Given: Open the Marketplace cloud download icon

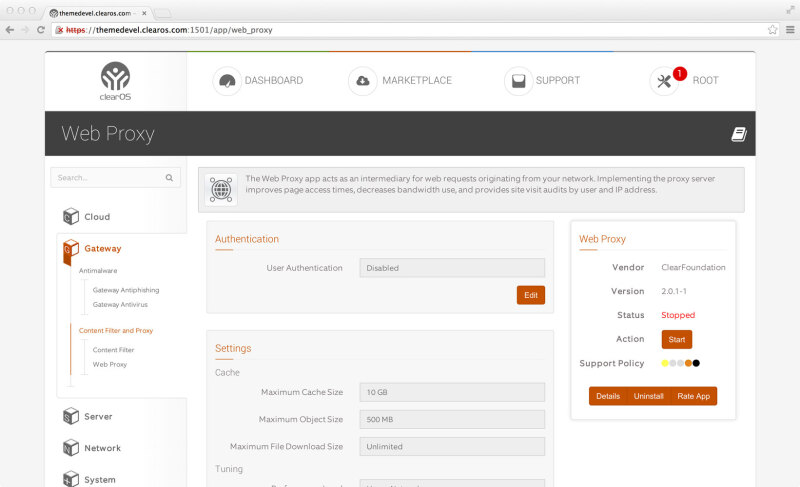Looking at the screenshot, I should 363,81.
